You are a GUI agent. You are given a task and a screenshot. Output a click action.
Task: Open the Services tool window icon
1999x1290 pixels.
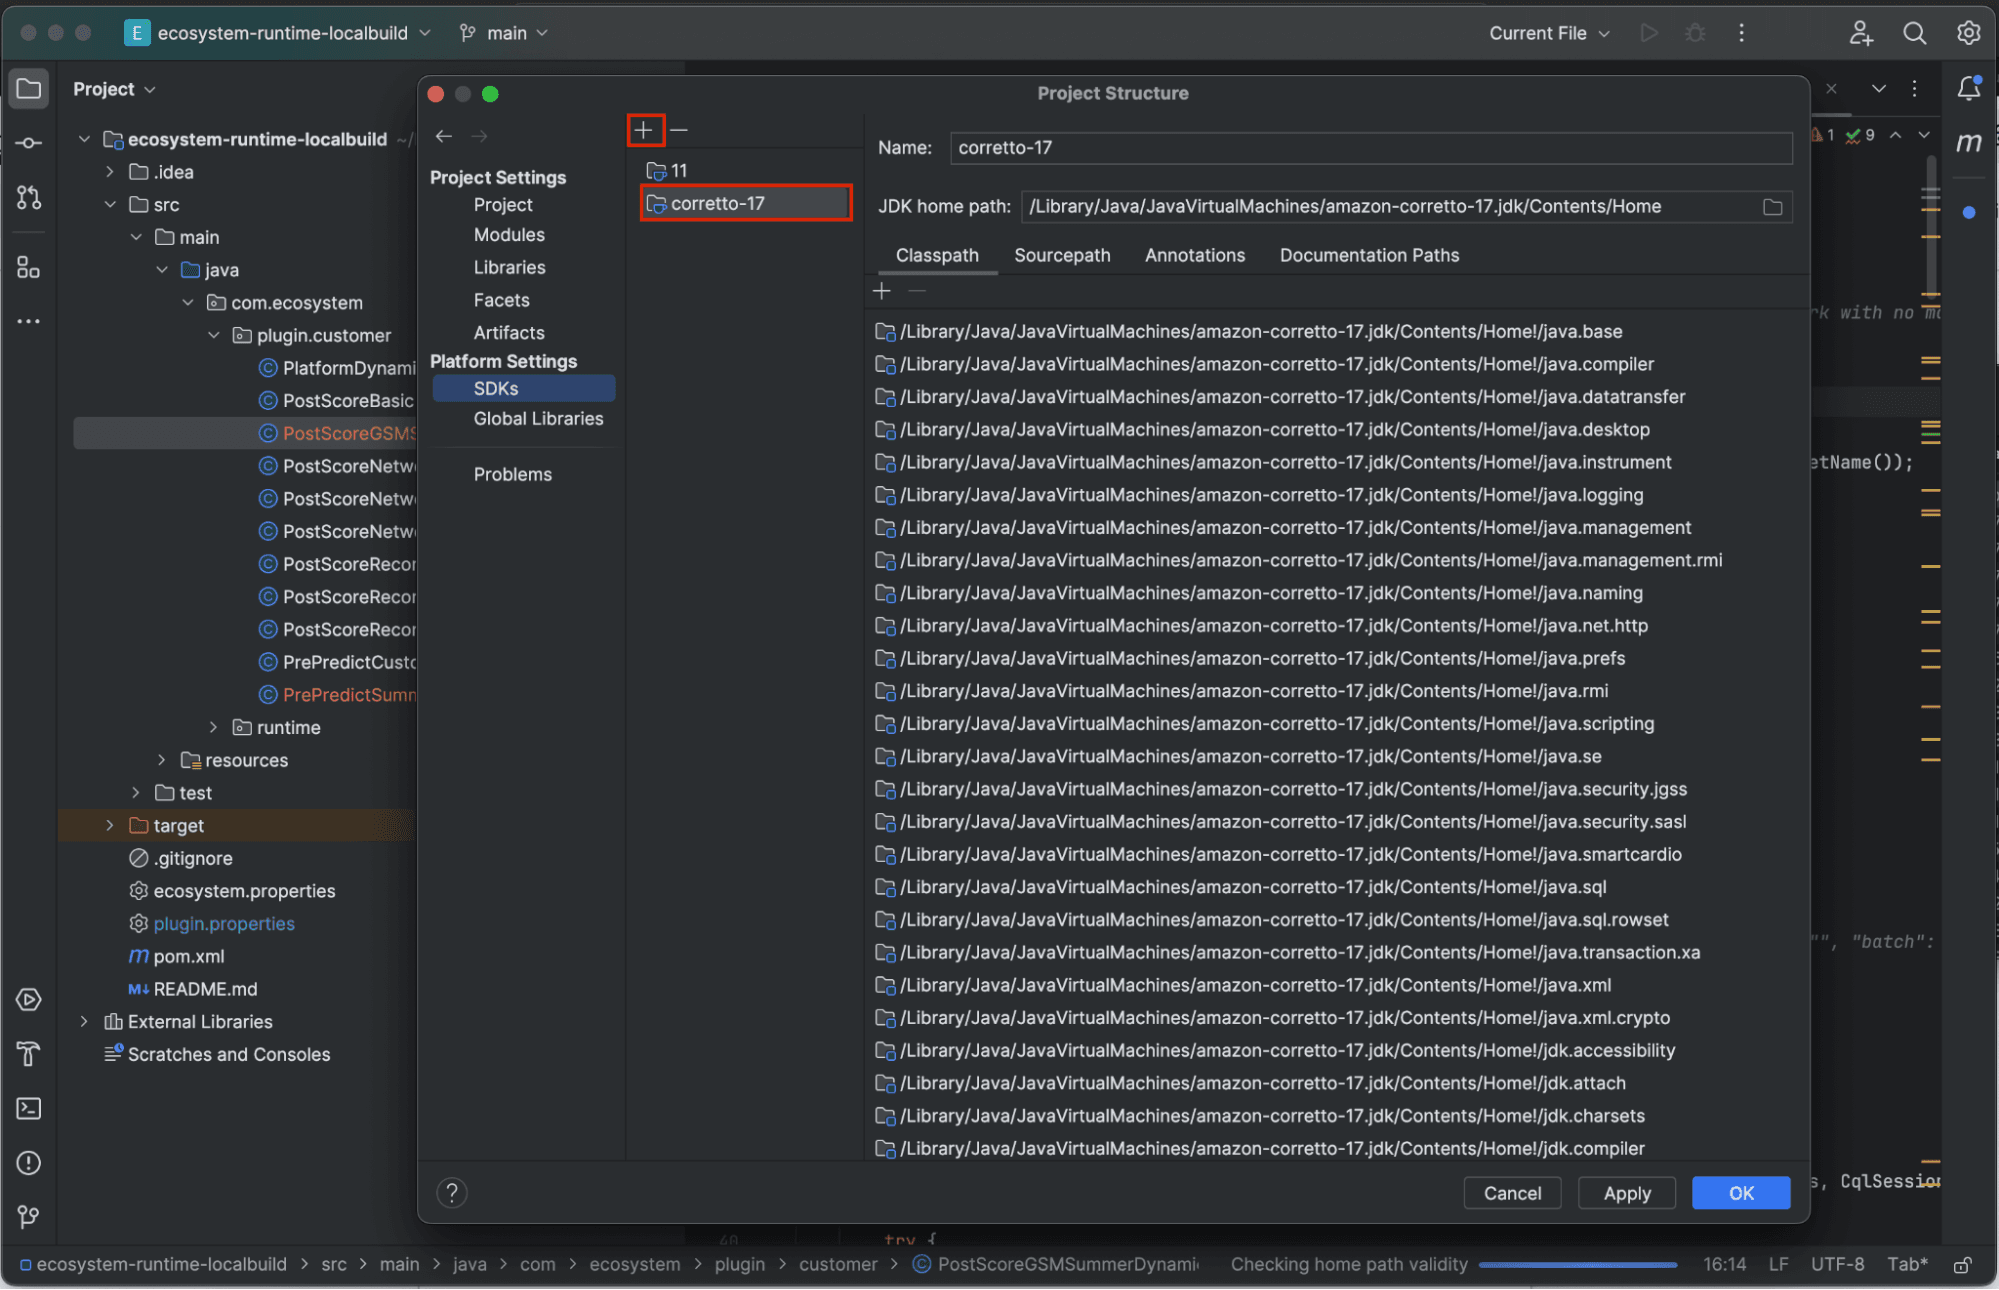[29, 999]
